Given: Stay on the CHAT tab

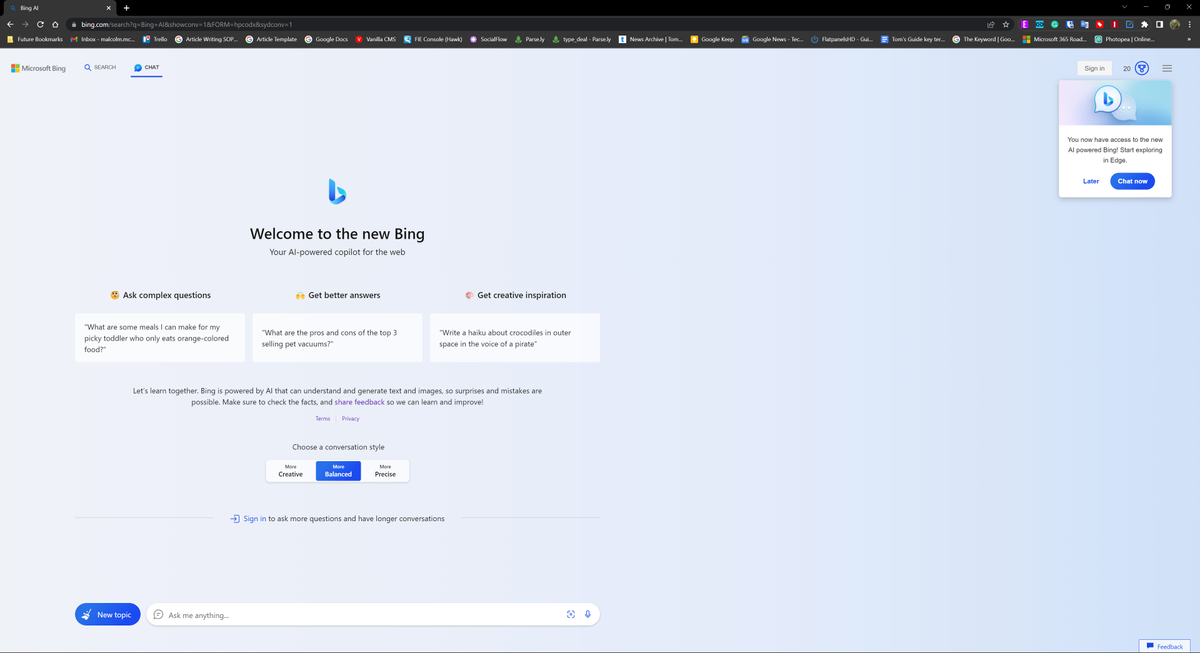Looking at the screenshot, I should (146, 67).
